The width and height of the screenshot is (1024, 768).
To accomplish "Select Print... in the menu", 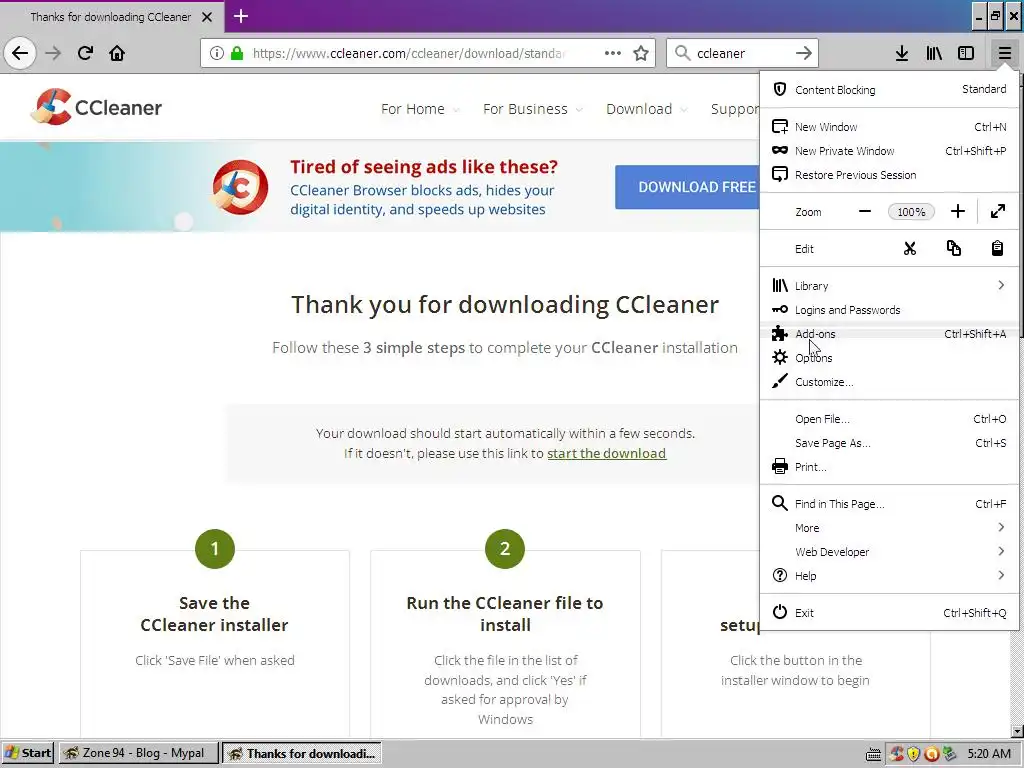I will [x=889, y=467].
